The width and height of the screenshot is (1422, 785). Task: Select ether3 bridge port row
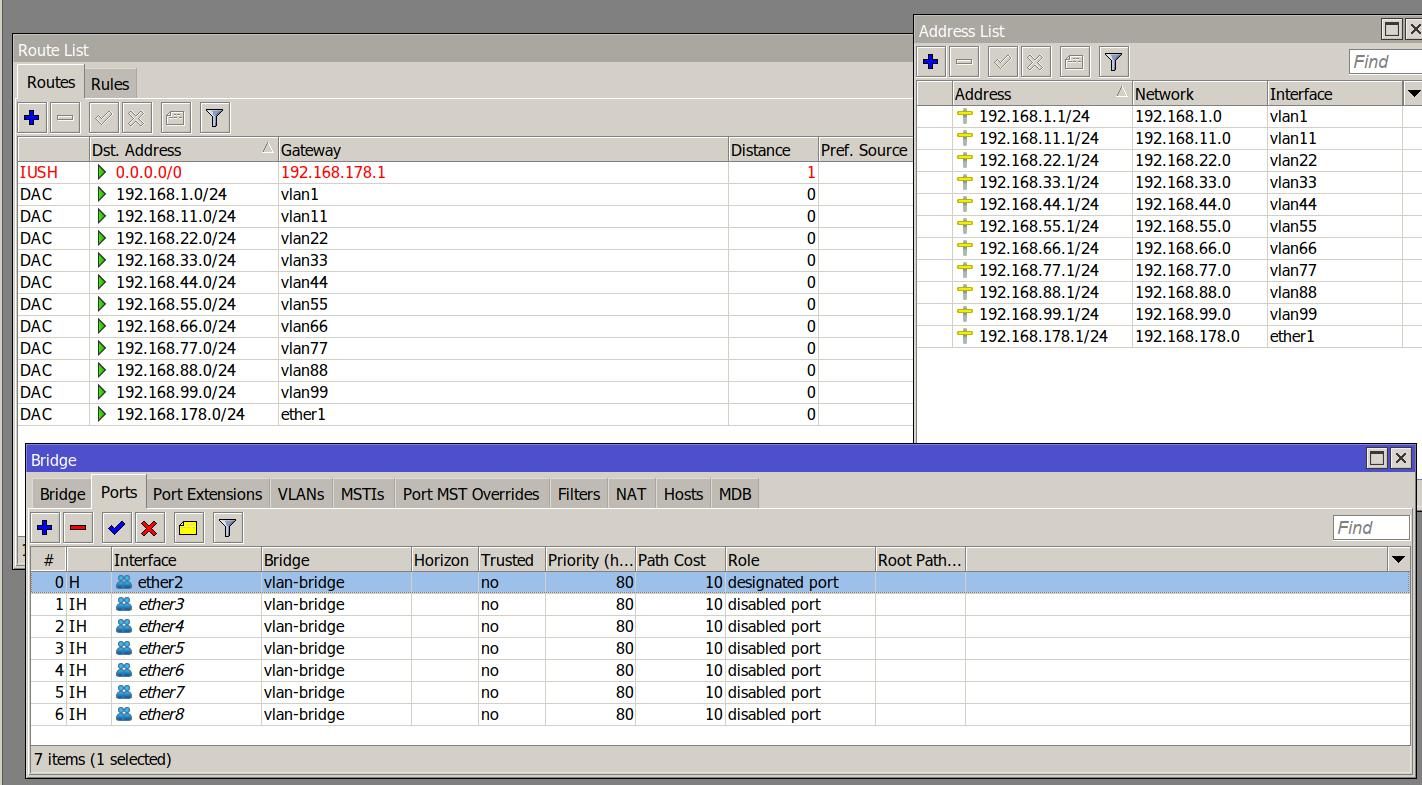click(x=720, y=604)
